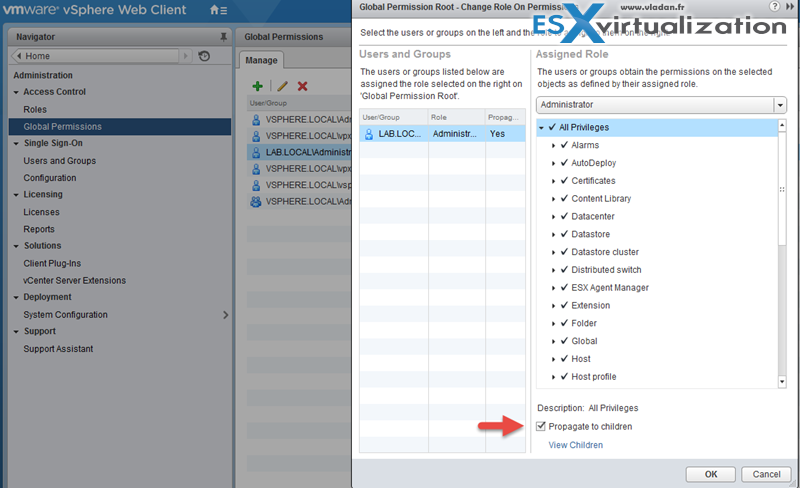The height and width of the screenshot is (488, 800).
Task: Open Users and Groups
Action: (60, 161)
